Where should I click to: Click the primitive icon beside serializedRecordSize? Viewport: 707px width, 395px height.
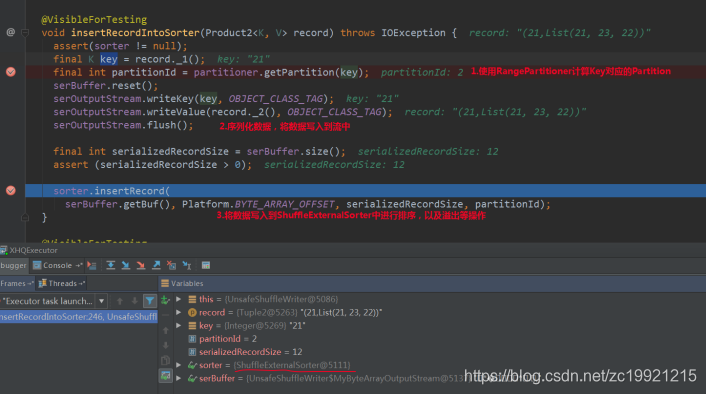pos(192,352)
